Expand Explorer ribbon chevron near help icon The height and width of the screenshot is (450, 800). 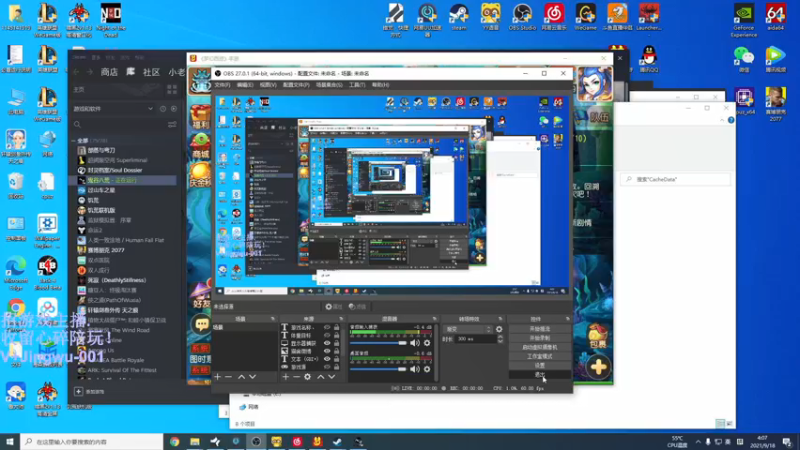pos(722,120)
